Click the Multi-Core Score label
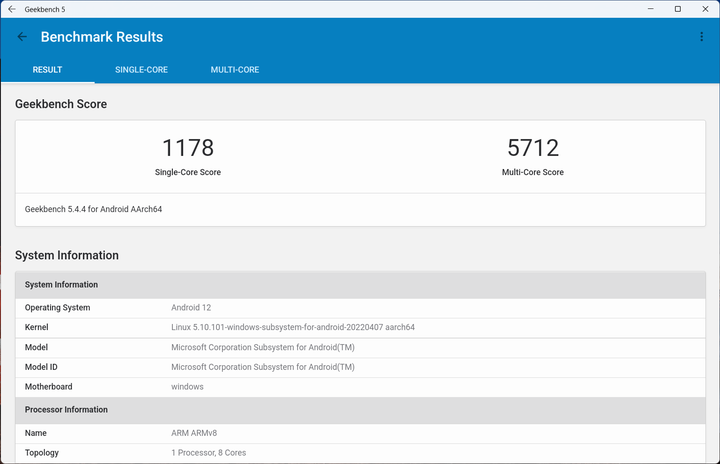Viewport: 720px width, 464px height. 533,172
